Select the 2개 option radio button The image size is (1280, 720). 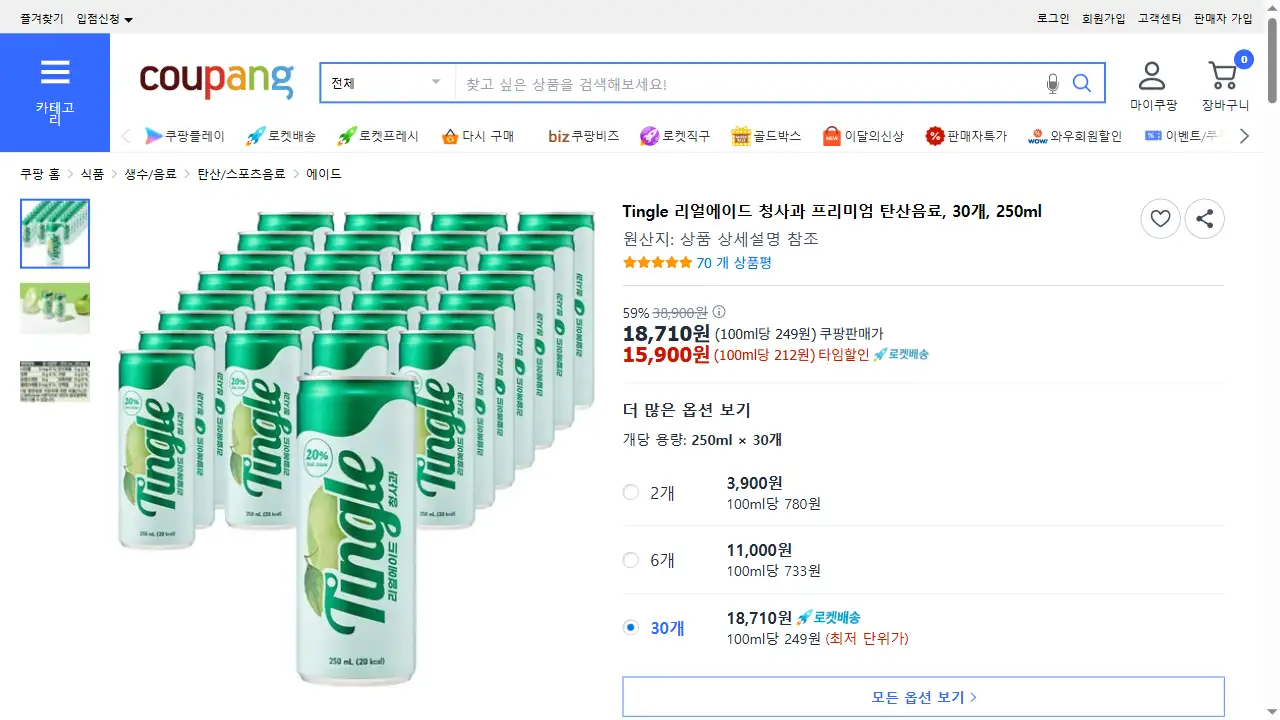pyautogui.click(x=631, y=492)
